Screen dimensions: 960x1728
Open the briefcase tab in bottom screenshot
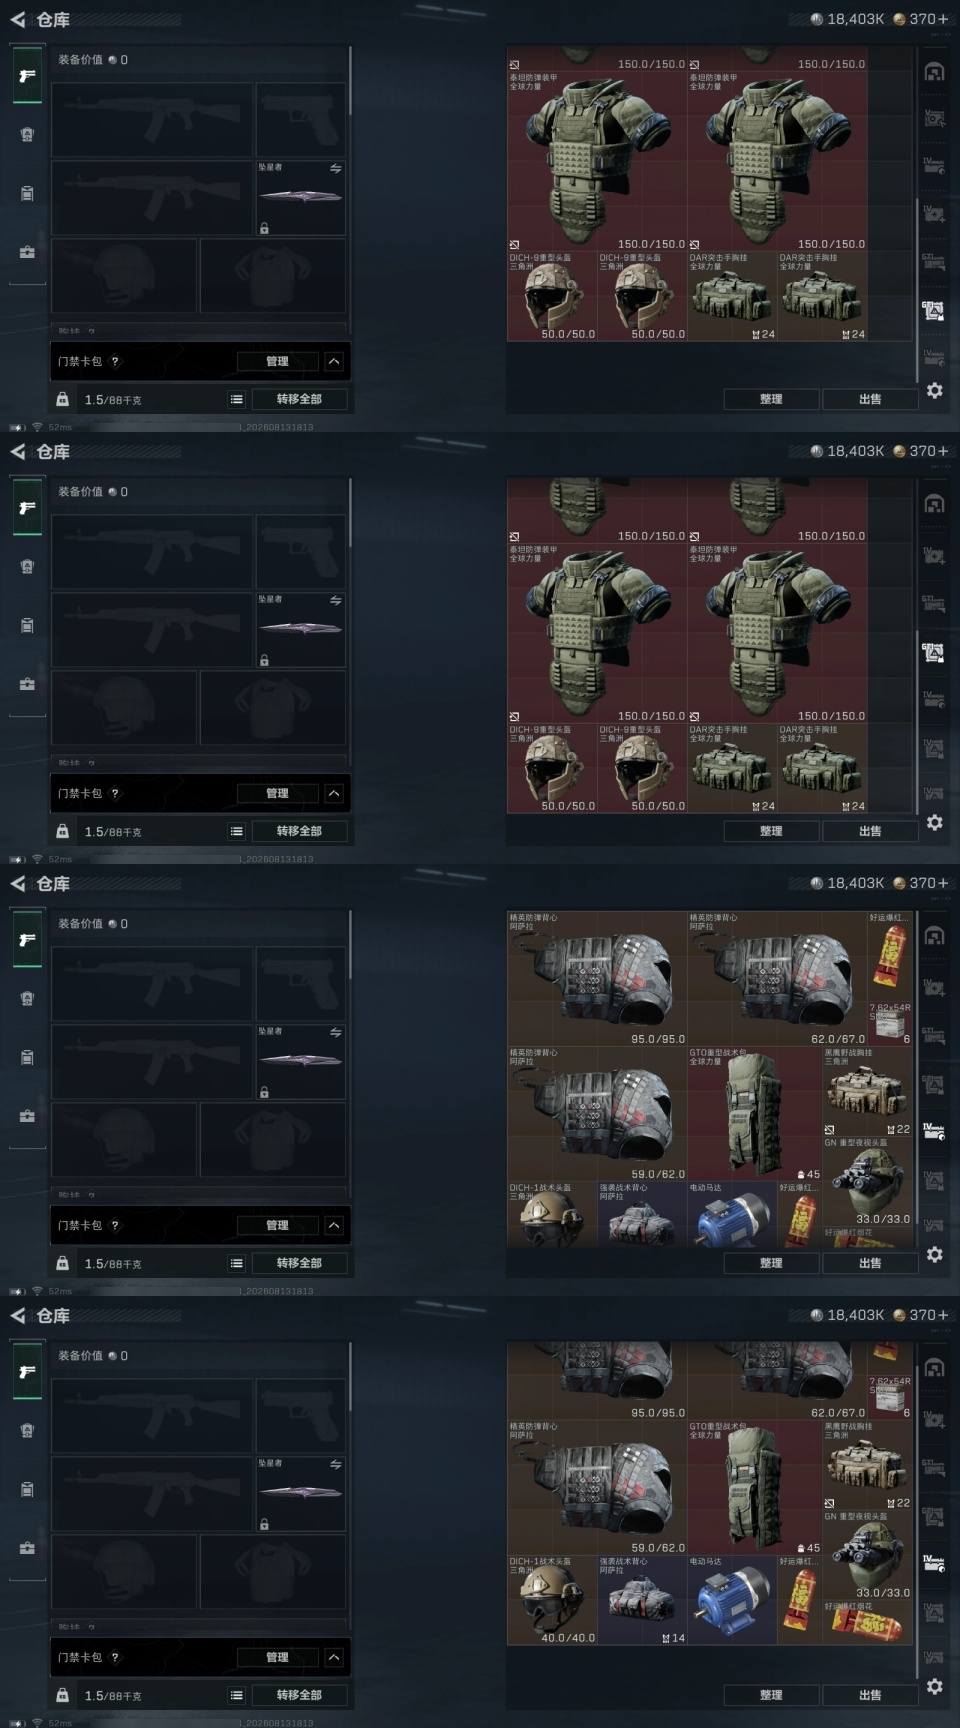pyautogui.click(x=27, y=1548)
